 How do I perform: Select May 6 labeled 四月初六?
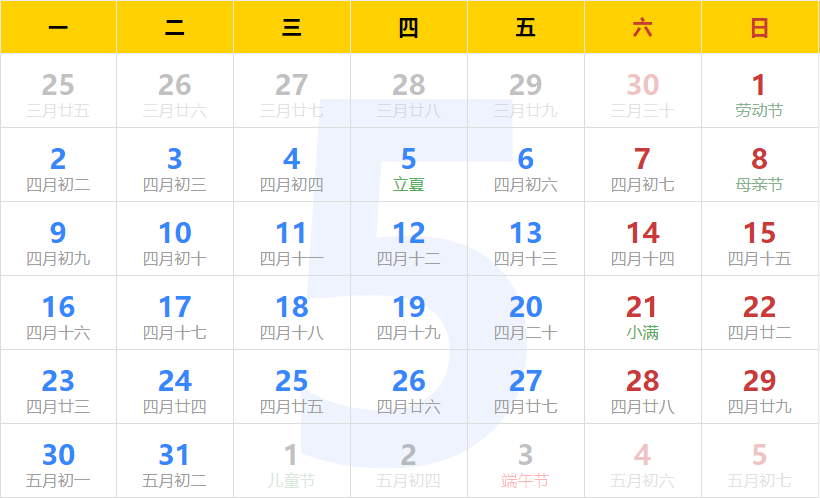(526, 165)
